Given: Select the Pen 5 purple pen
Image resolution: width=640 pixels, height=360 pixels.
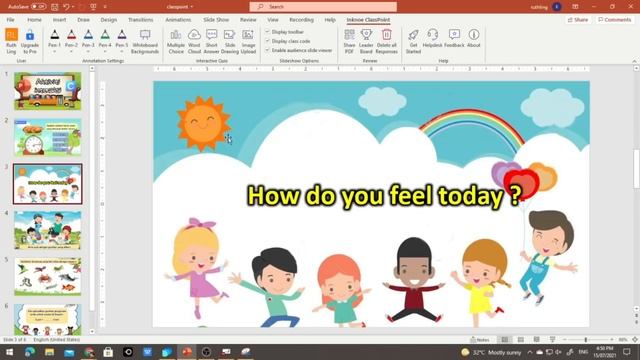Looking at the screenshot, I should tap(122, 35).
